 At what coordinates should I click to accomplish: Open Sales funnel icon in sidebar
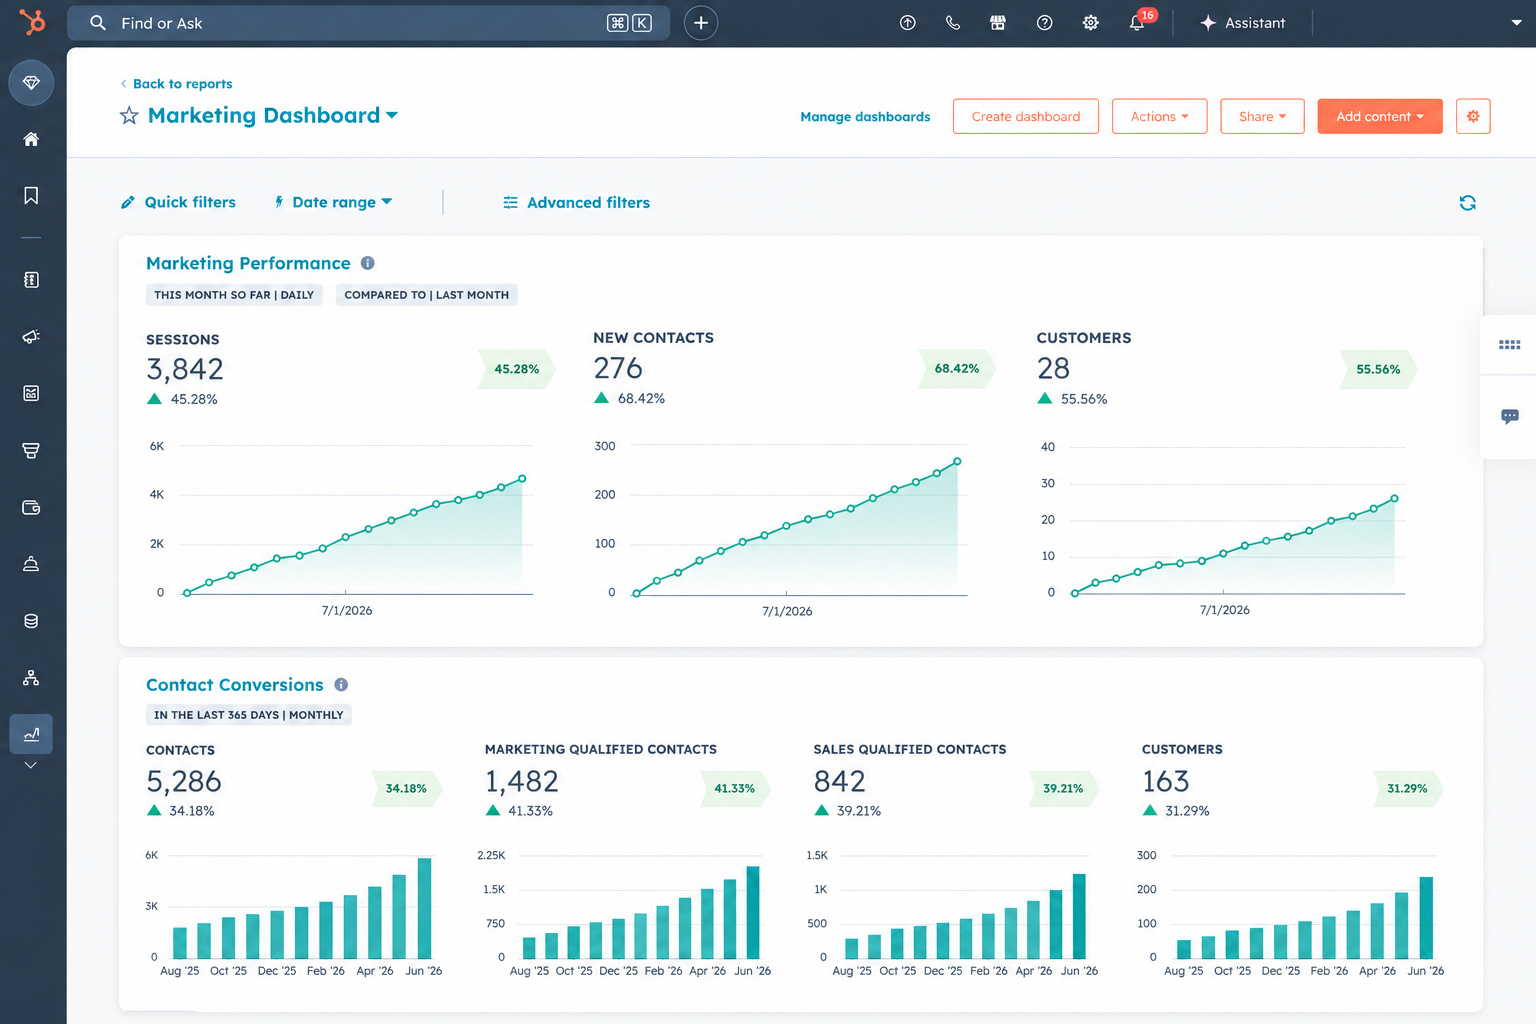click(x=31, y=450)
